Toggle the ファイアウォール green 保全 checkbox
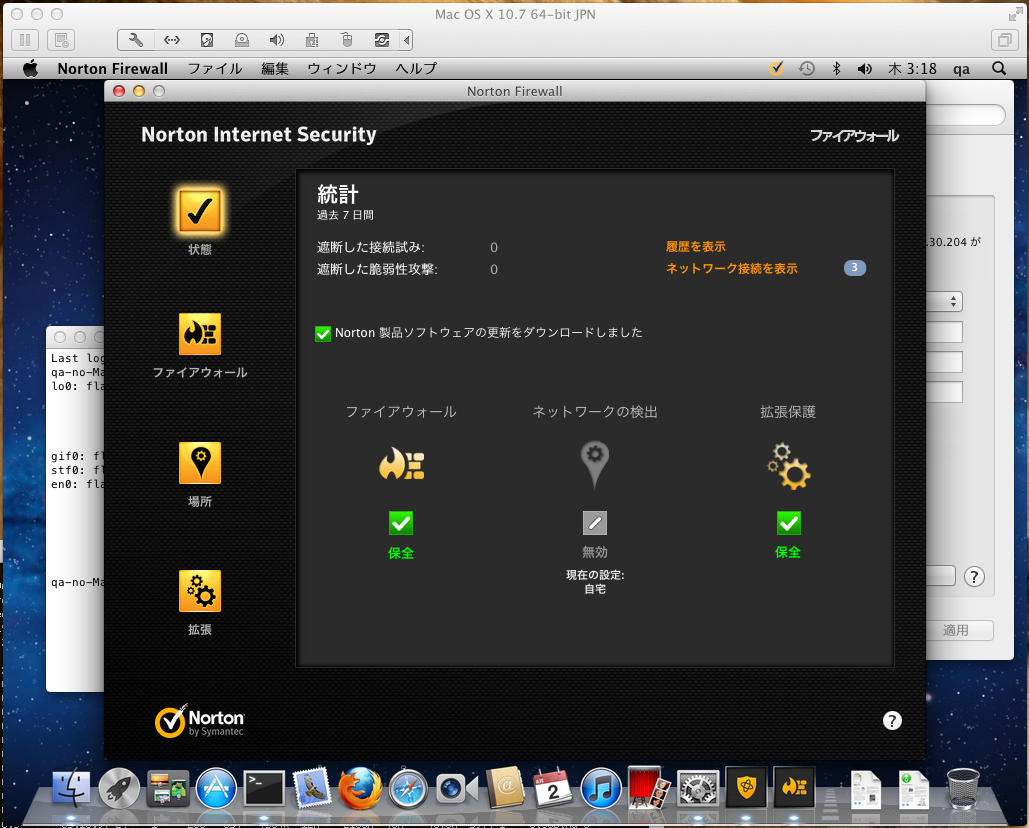The height and width of the screenshot is (828, 1029). 401,523
